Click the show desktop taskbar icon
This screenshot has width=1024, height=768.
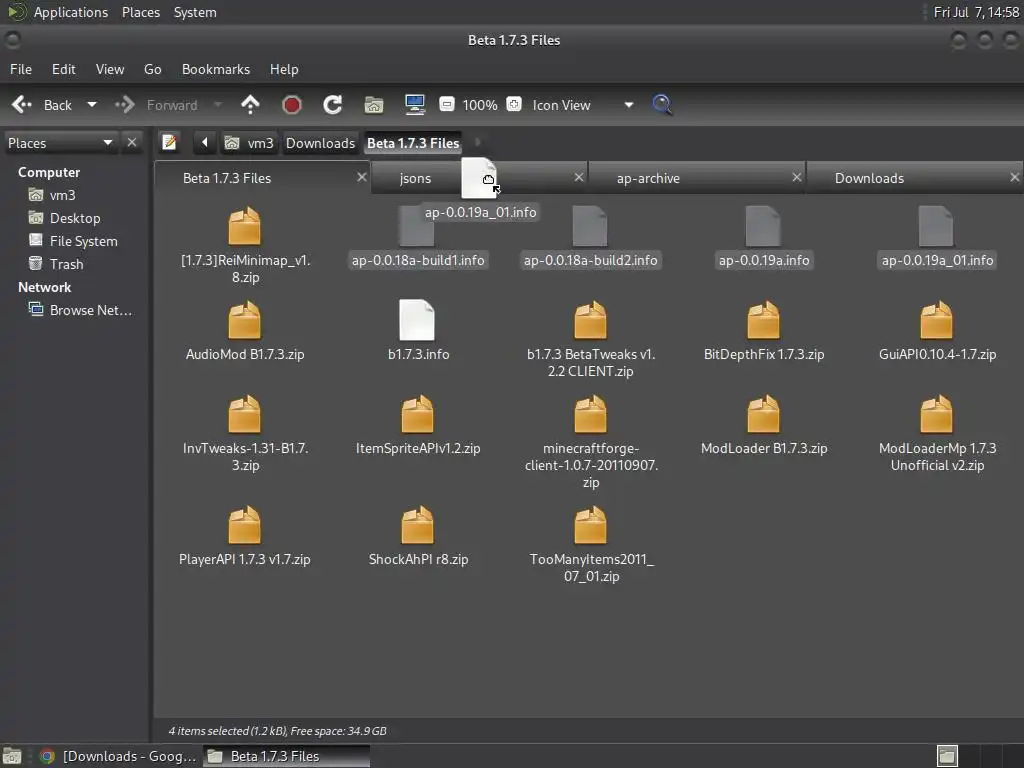pos(12,756)
